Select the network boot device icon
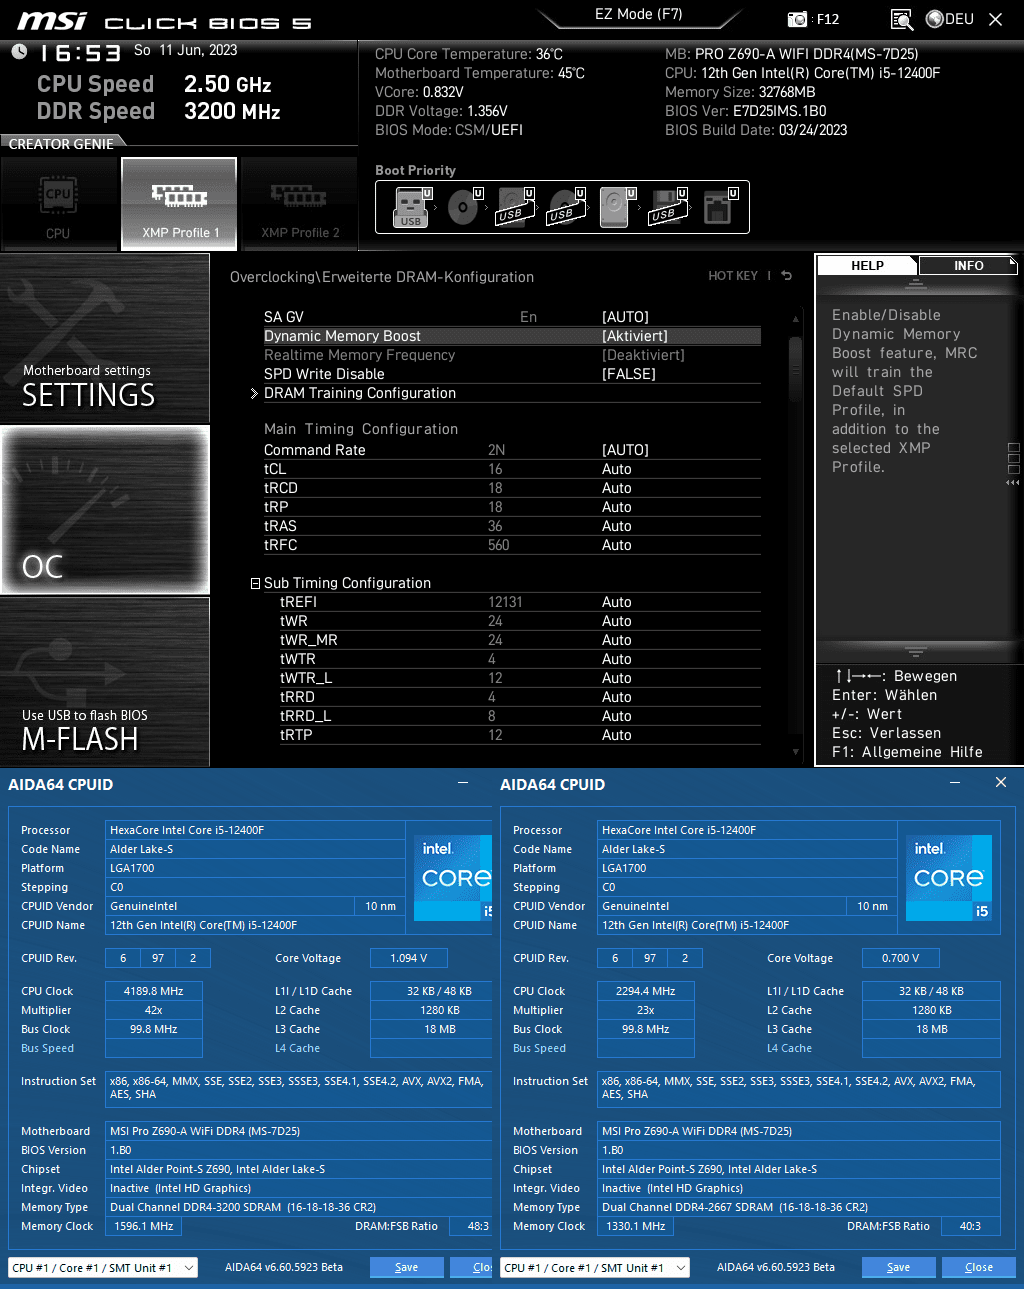1024x1289 pixels. pyautogui.click(x=719, y=208)
